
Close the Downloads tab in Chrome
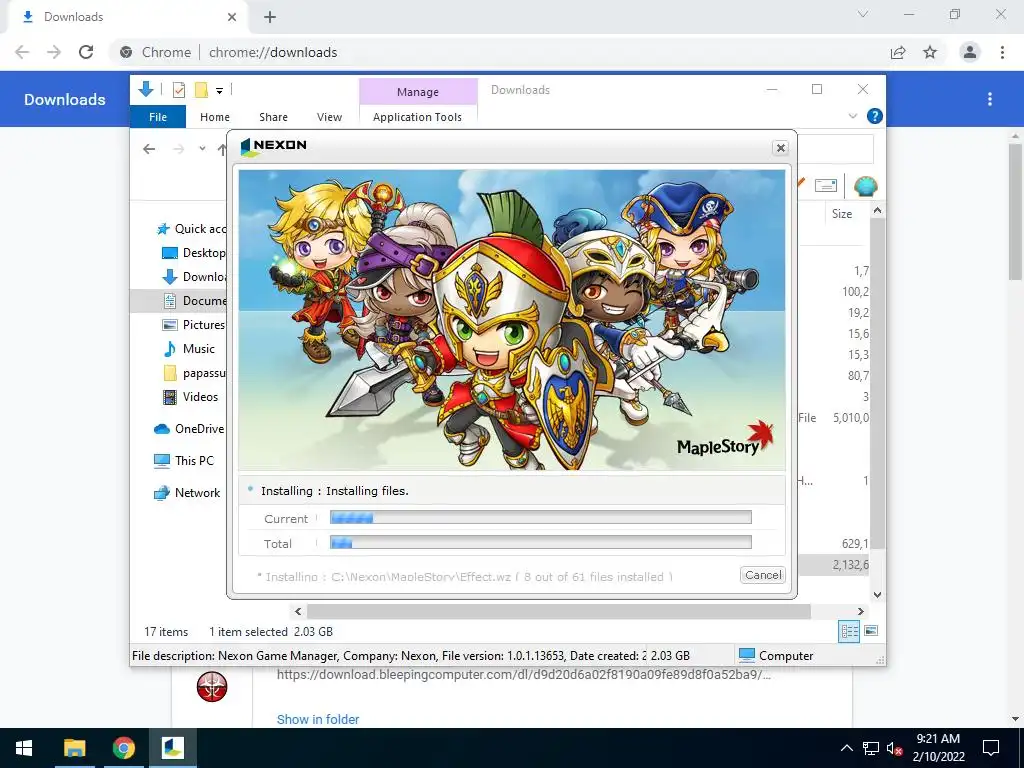click(x=232, y=17)
